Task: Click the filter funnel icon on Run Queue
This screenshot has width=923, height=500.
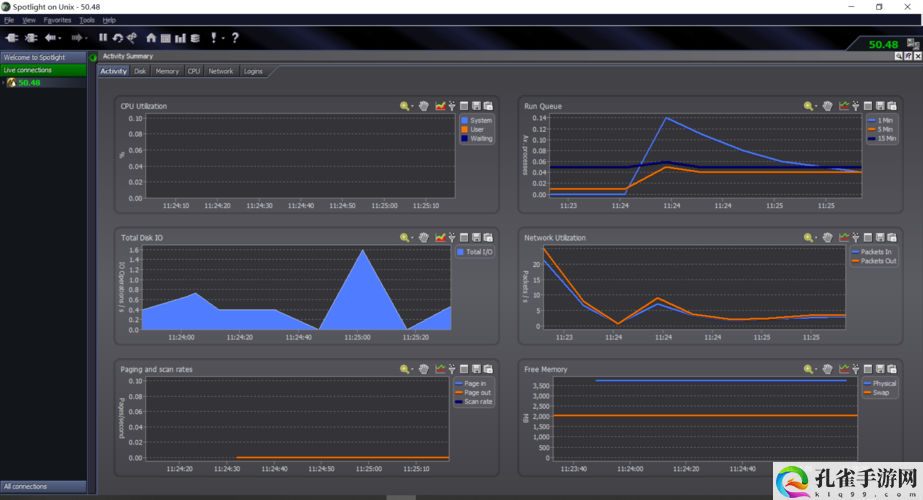Action: click(x=856, y=106)
